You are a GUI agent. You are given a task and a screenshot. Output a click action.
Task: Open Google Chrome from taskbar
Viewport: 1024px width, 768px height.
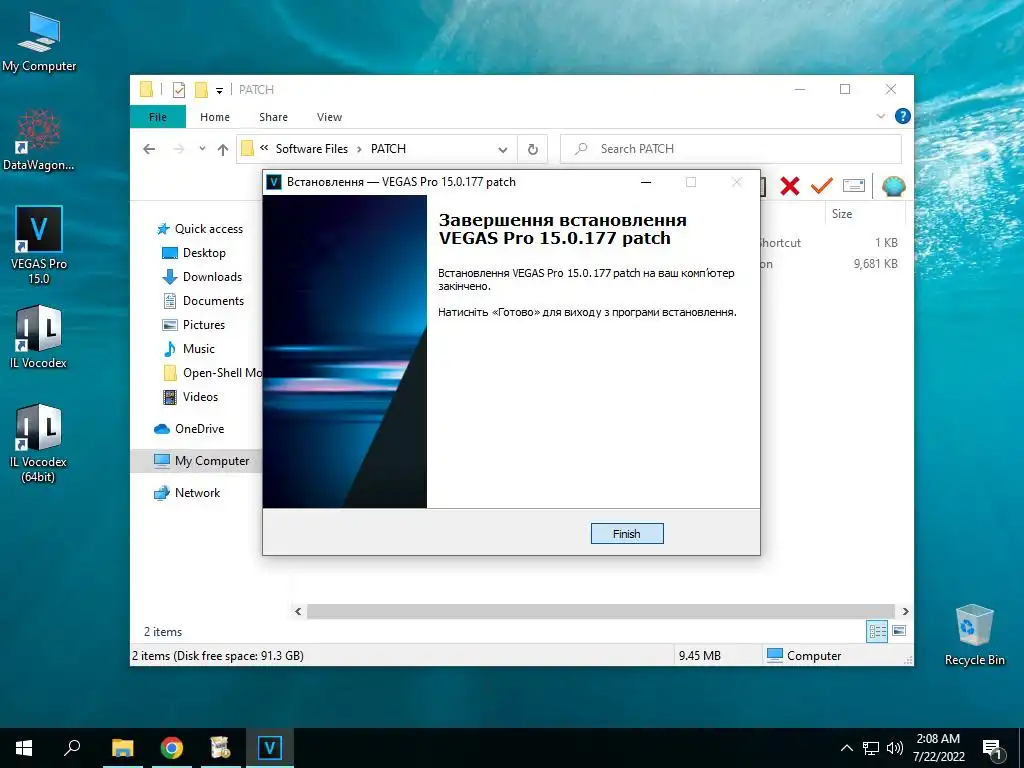(171, 748)
